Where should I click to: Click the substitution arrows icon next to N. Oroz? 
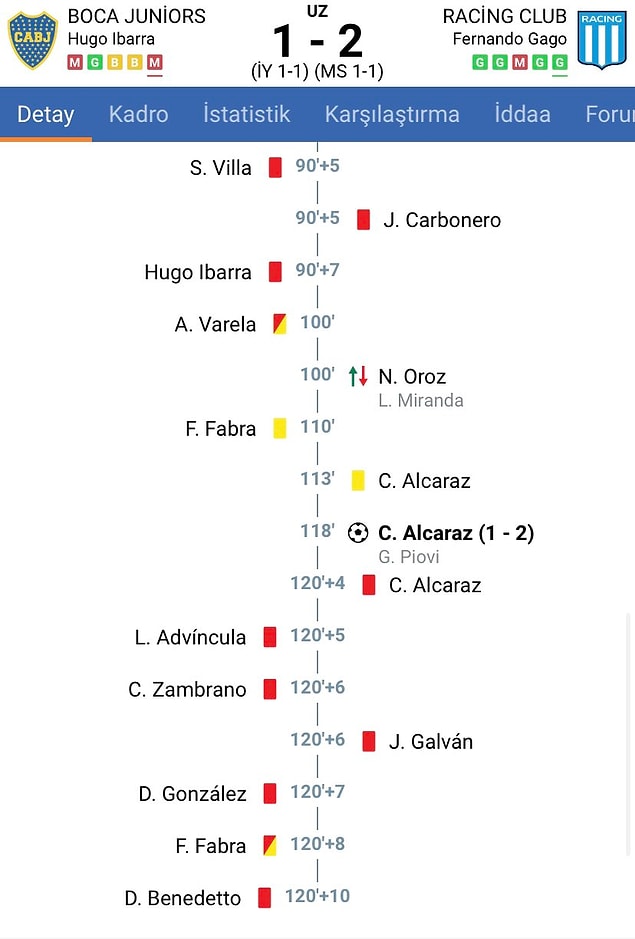tap(358, 376)
